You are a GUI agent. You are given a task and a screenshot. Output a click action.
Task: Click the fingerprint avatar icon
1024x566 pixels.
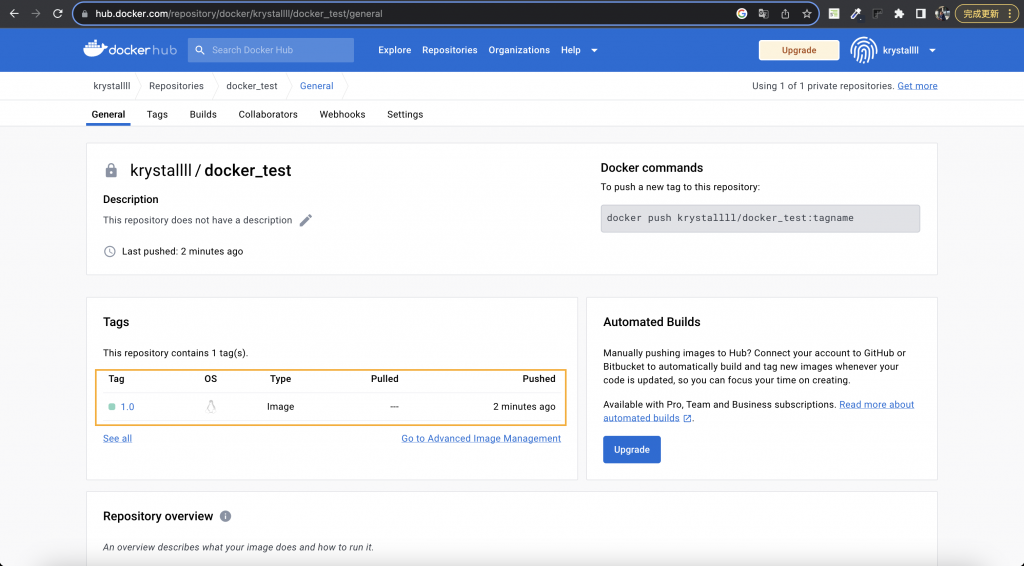(x=863, y=50)
